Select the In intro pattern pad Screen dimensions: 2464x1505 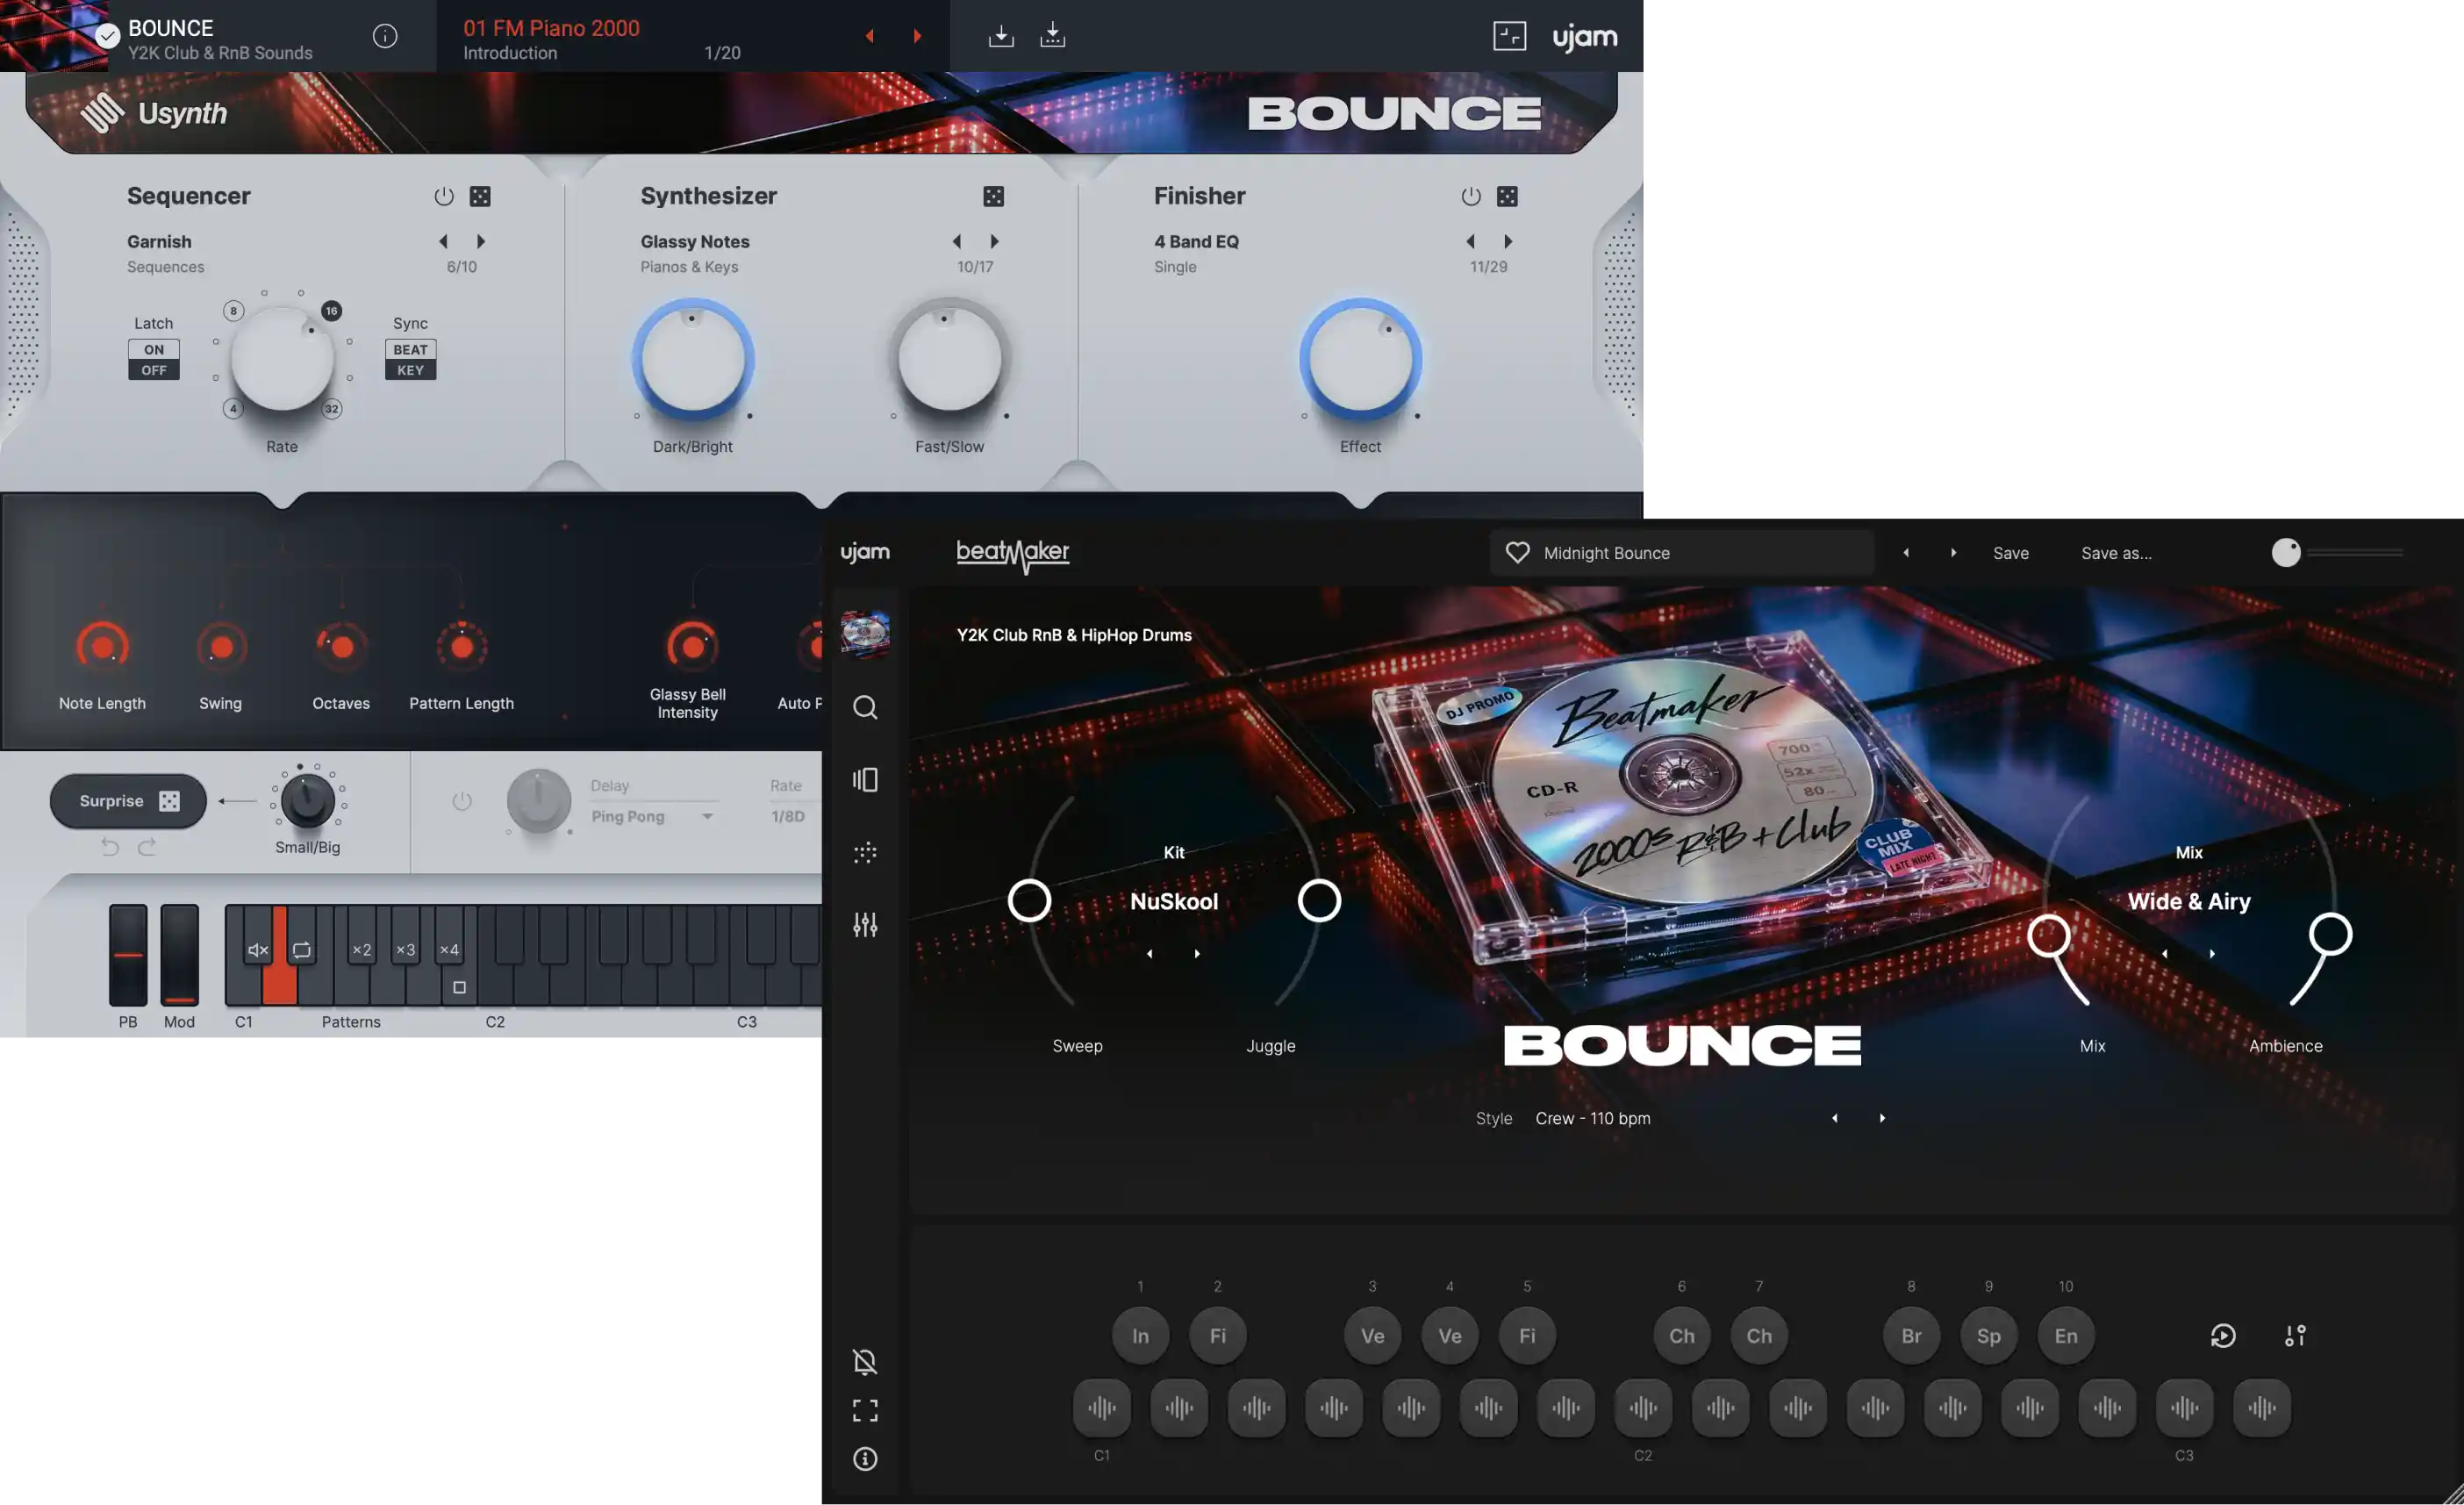[x=1140, y=1336]
